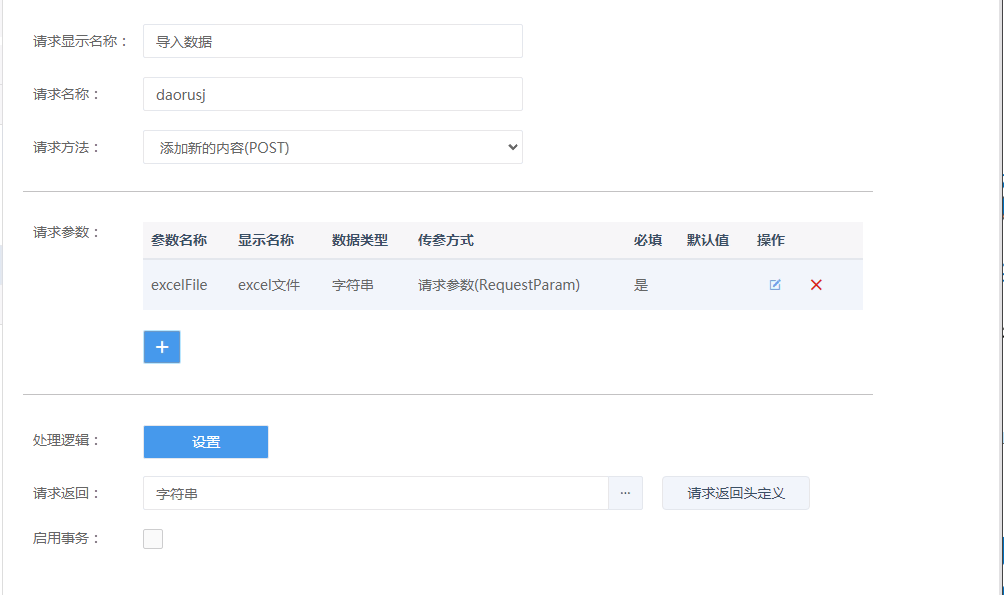Focus the 请求显示名称 field containing 导入数据
Viewport: 1004px width, 595px height.
pos(332,41)
